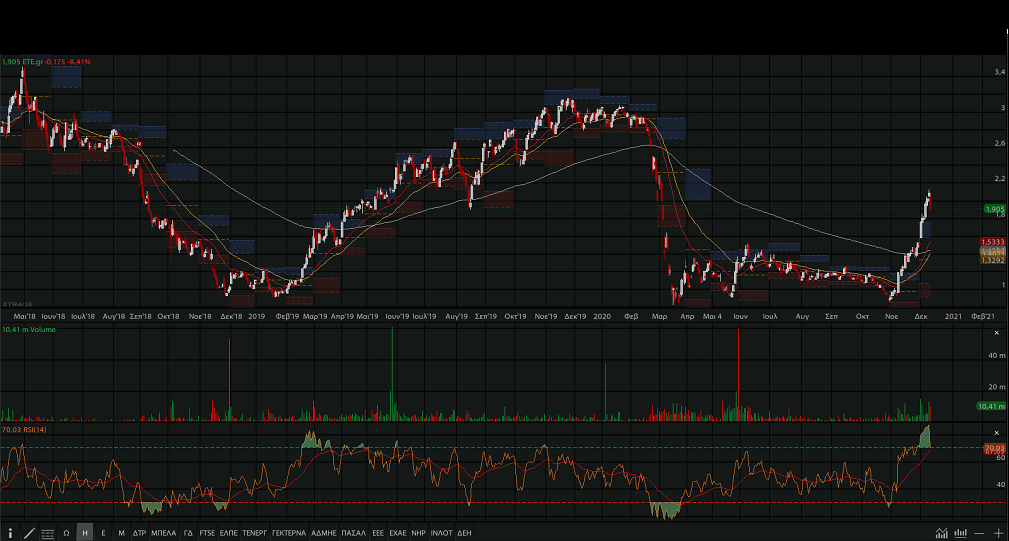1009x541 pixels.
Task: Switch to the Μ monthly timeframe
Action: click(x=121, y=533)
